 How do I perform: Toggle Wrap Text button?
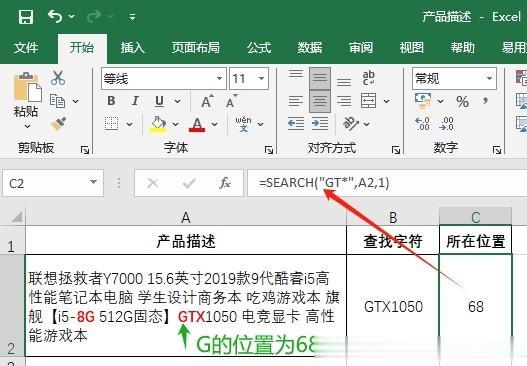(369, 78)
